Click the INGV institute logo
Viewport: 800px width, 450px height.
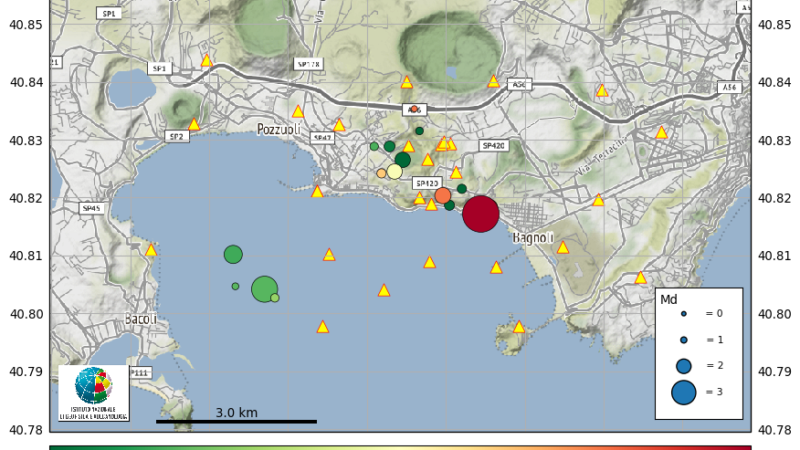coord(93,393)
